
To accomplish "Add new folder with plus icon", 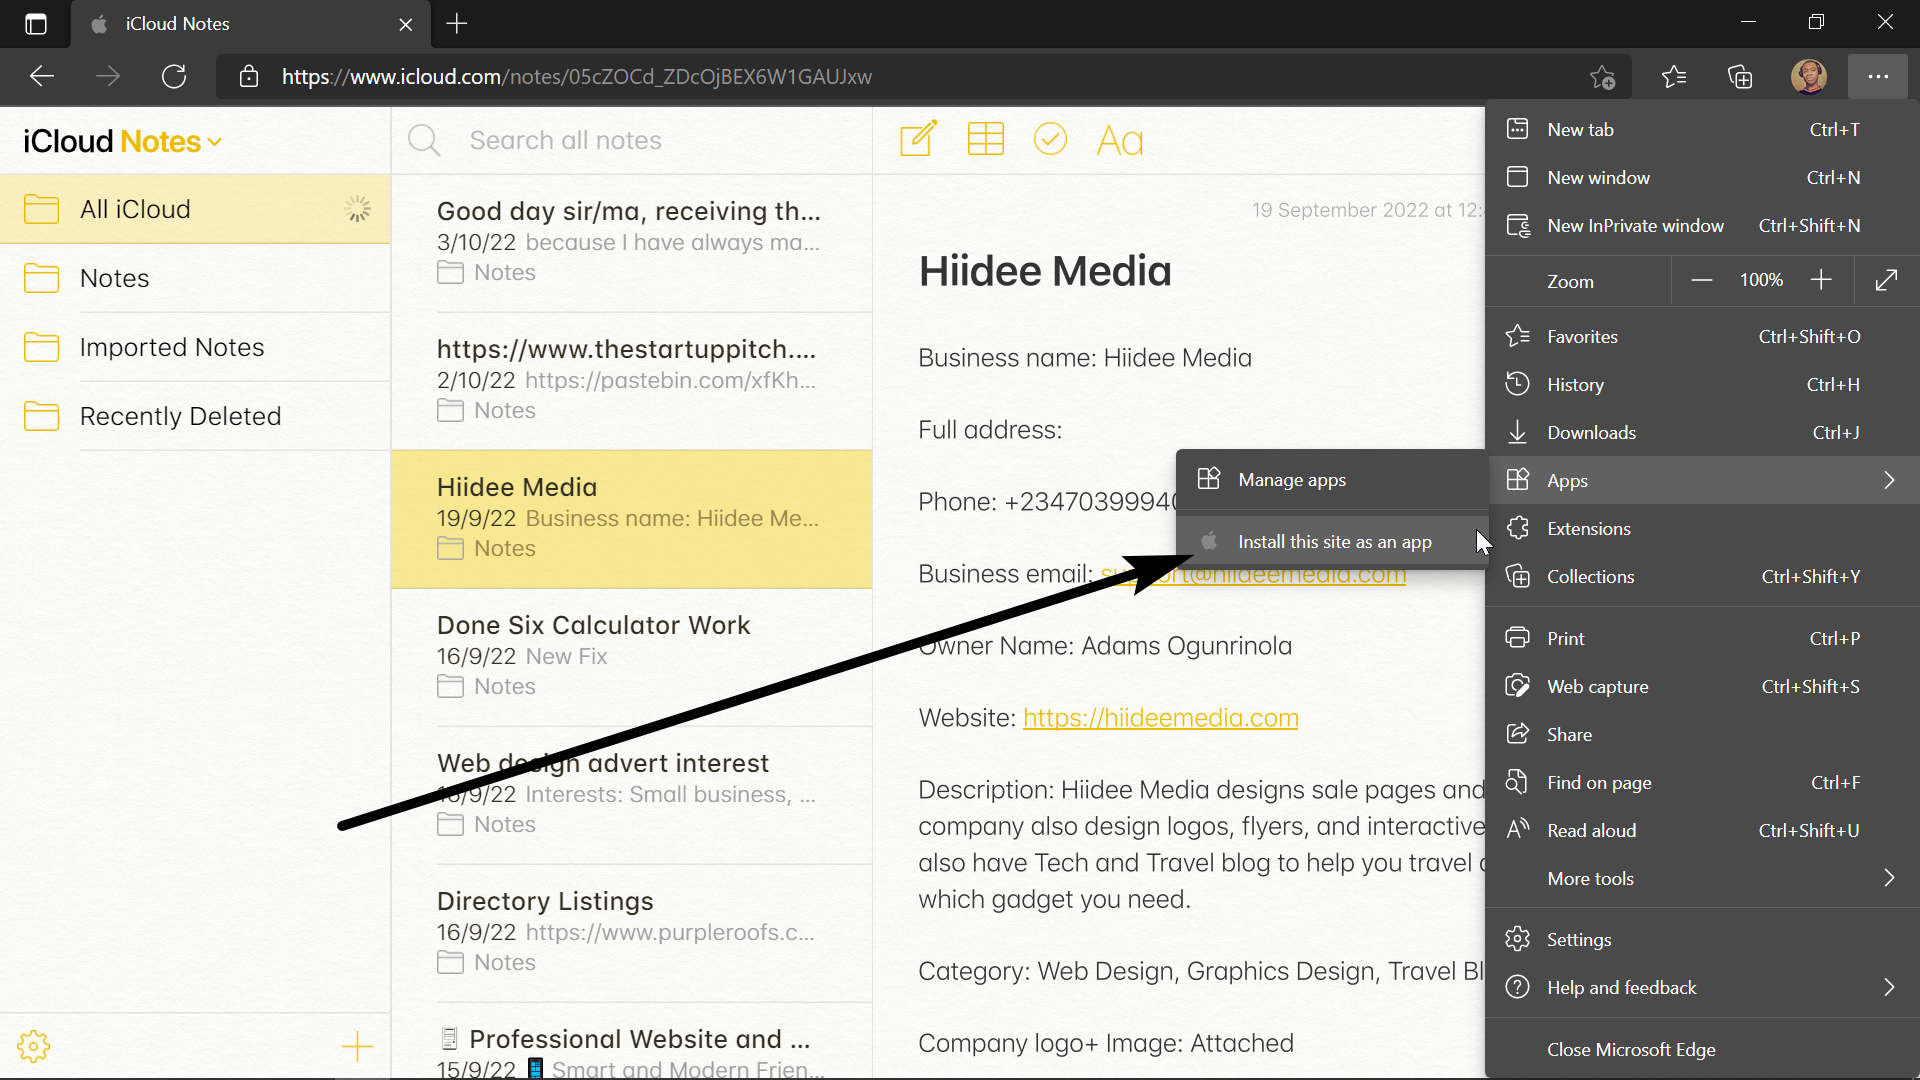I will (x=357, y=1046).
